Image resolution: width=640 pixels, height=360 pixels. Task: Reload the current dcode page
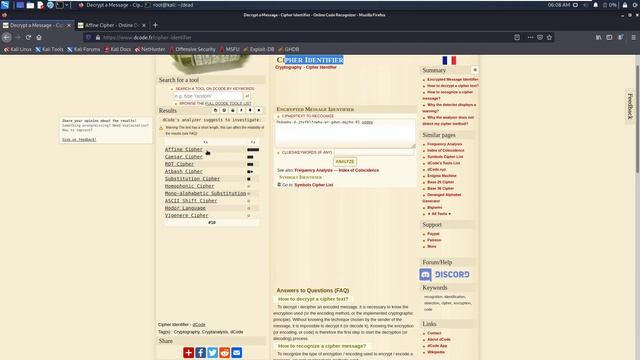(28, 37)
